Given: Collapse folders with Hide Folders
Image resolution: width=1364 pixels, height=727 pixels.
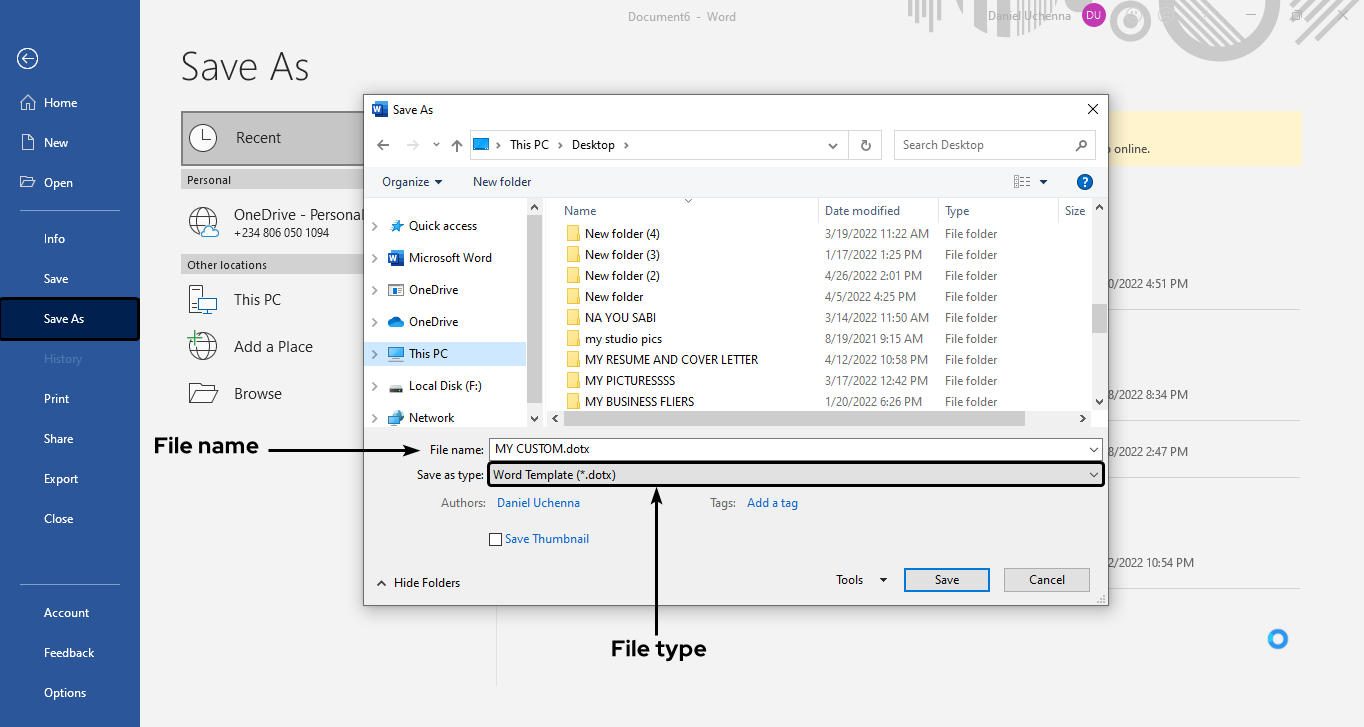Looking at the screenshot, I should click(418, 582).
